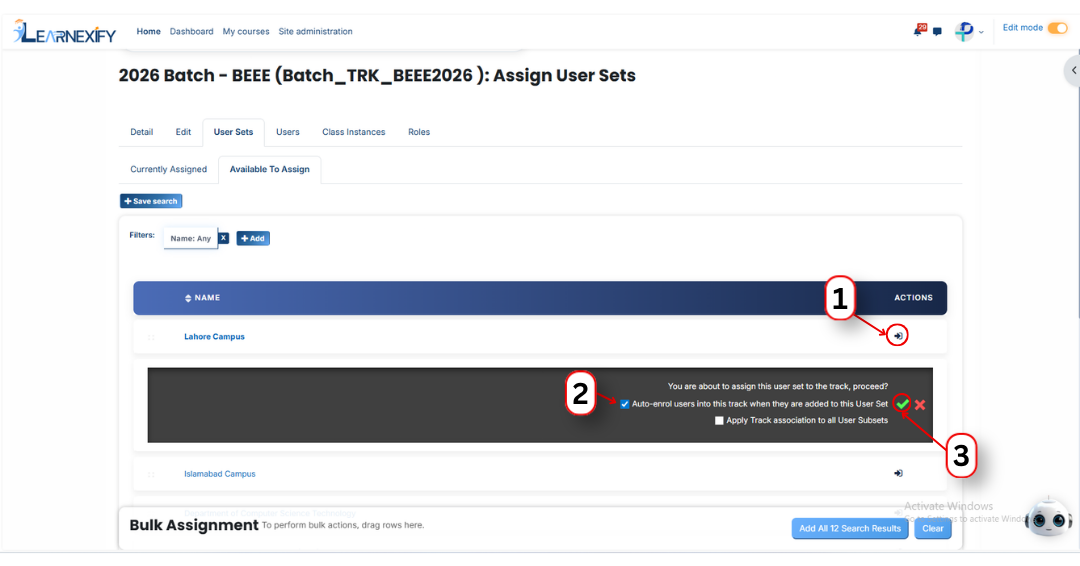Click the Add filter button
The height and width of the screenshot is (566, 1080).
(x=253, y=238)
